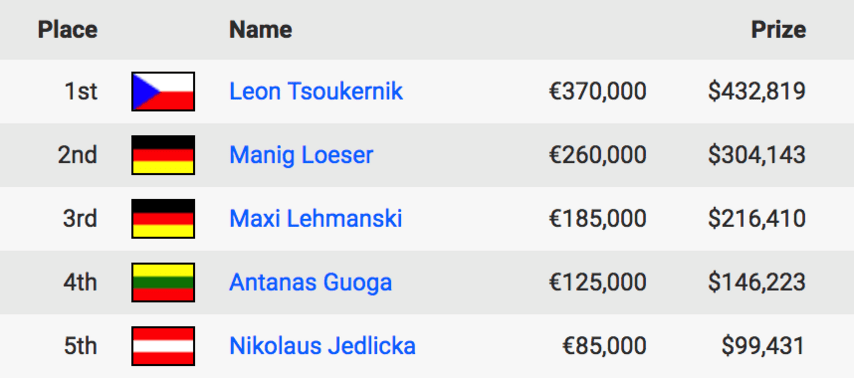This screenshot has width=854, height=378.
Task: Open Nikolaus Jedlicka's player profile link
Action: pyautogui.click(x=322, y=346)
